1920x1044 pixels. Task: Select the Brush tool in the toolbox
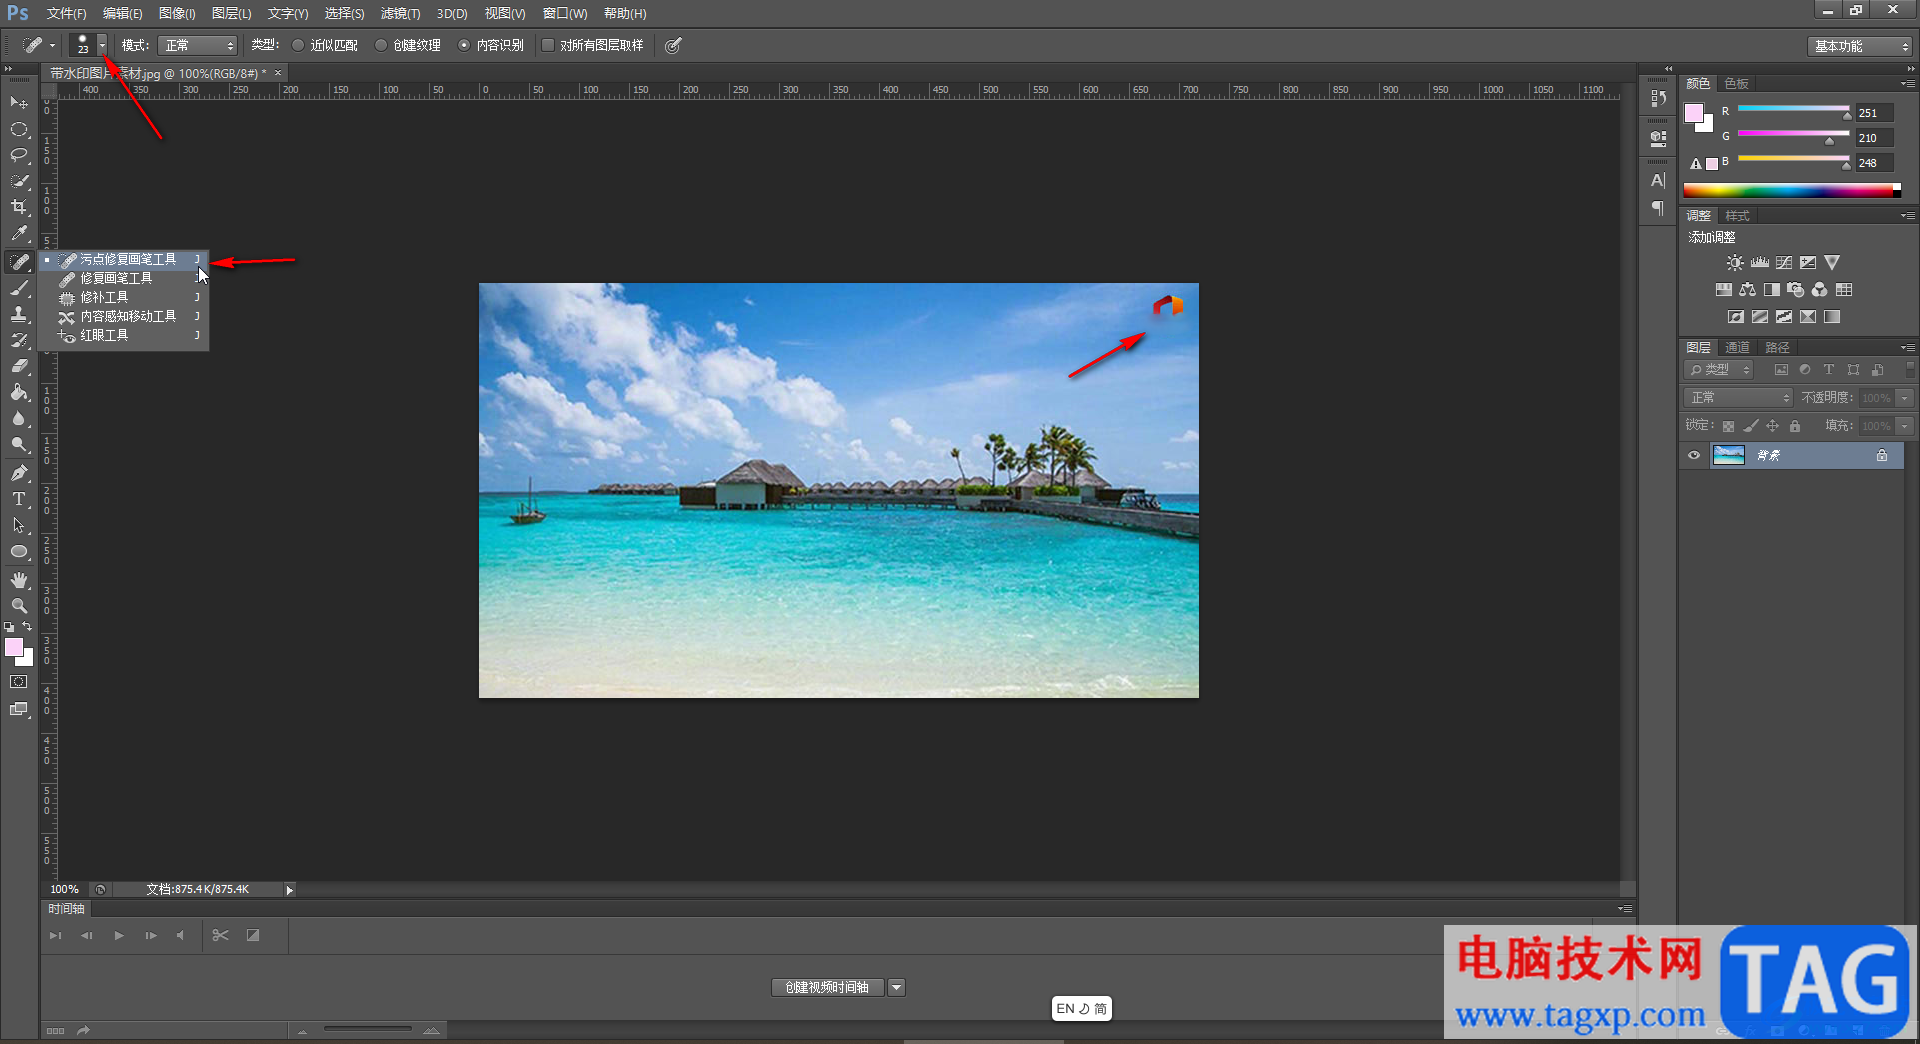click(x=19, y=288)
